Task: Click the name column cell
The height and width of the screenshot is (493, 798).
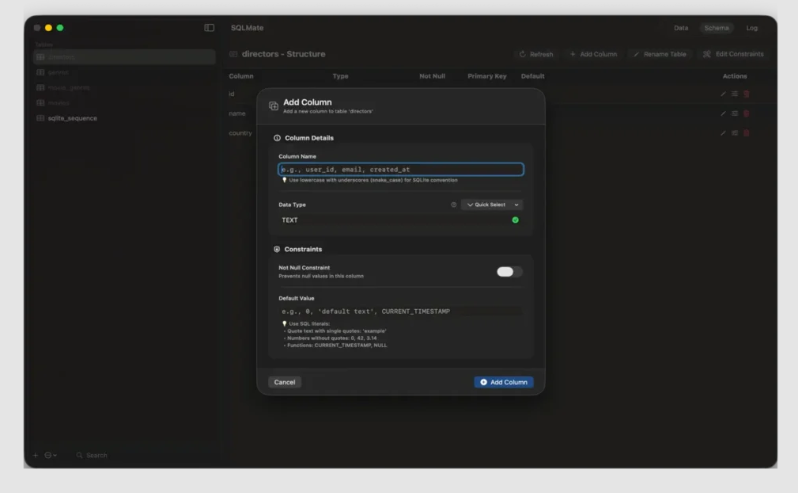Action: [237, 113]
